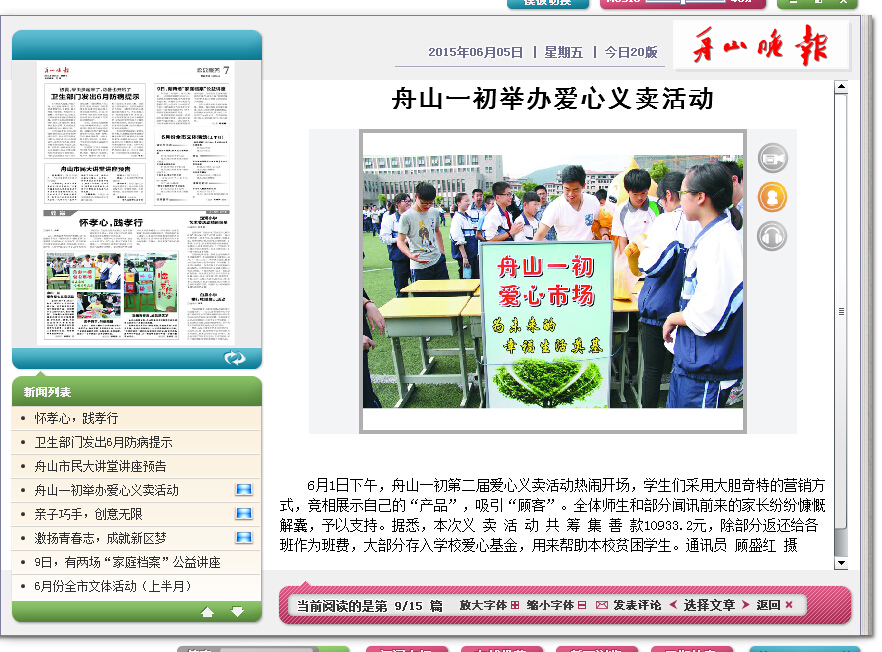Click the plus icon after 放大字体
Screen dimensions: 882x652
click(x=515, y=605)
